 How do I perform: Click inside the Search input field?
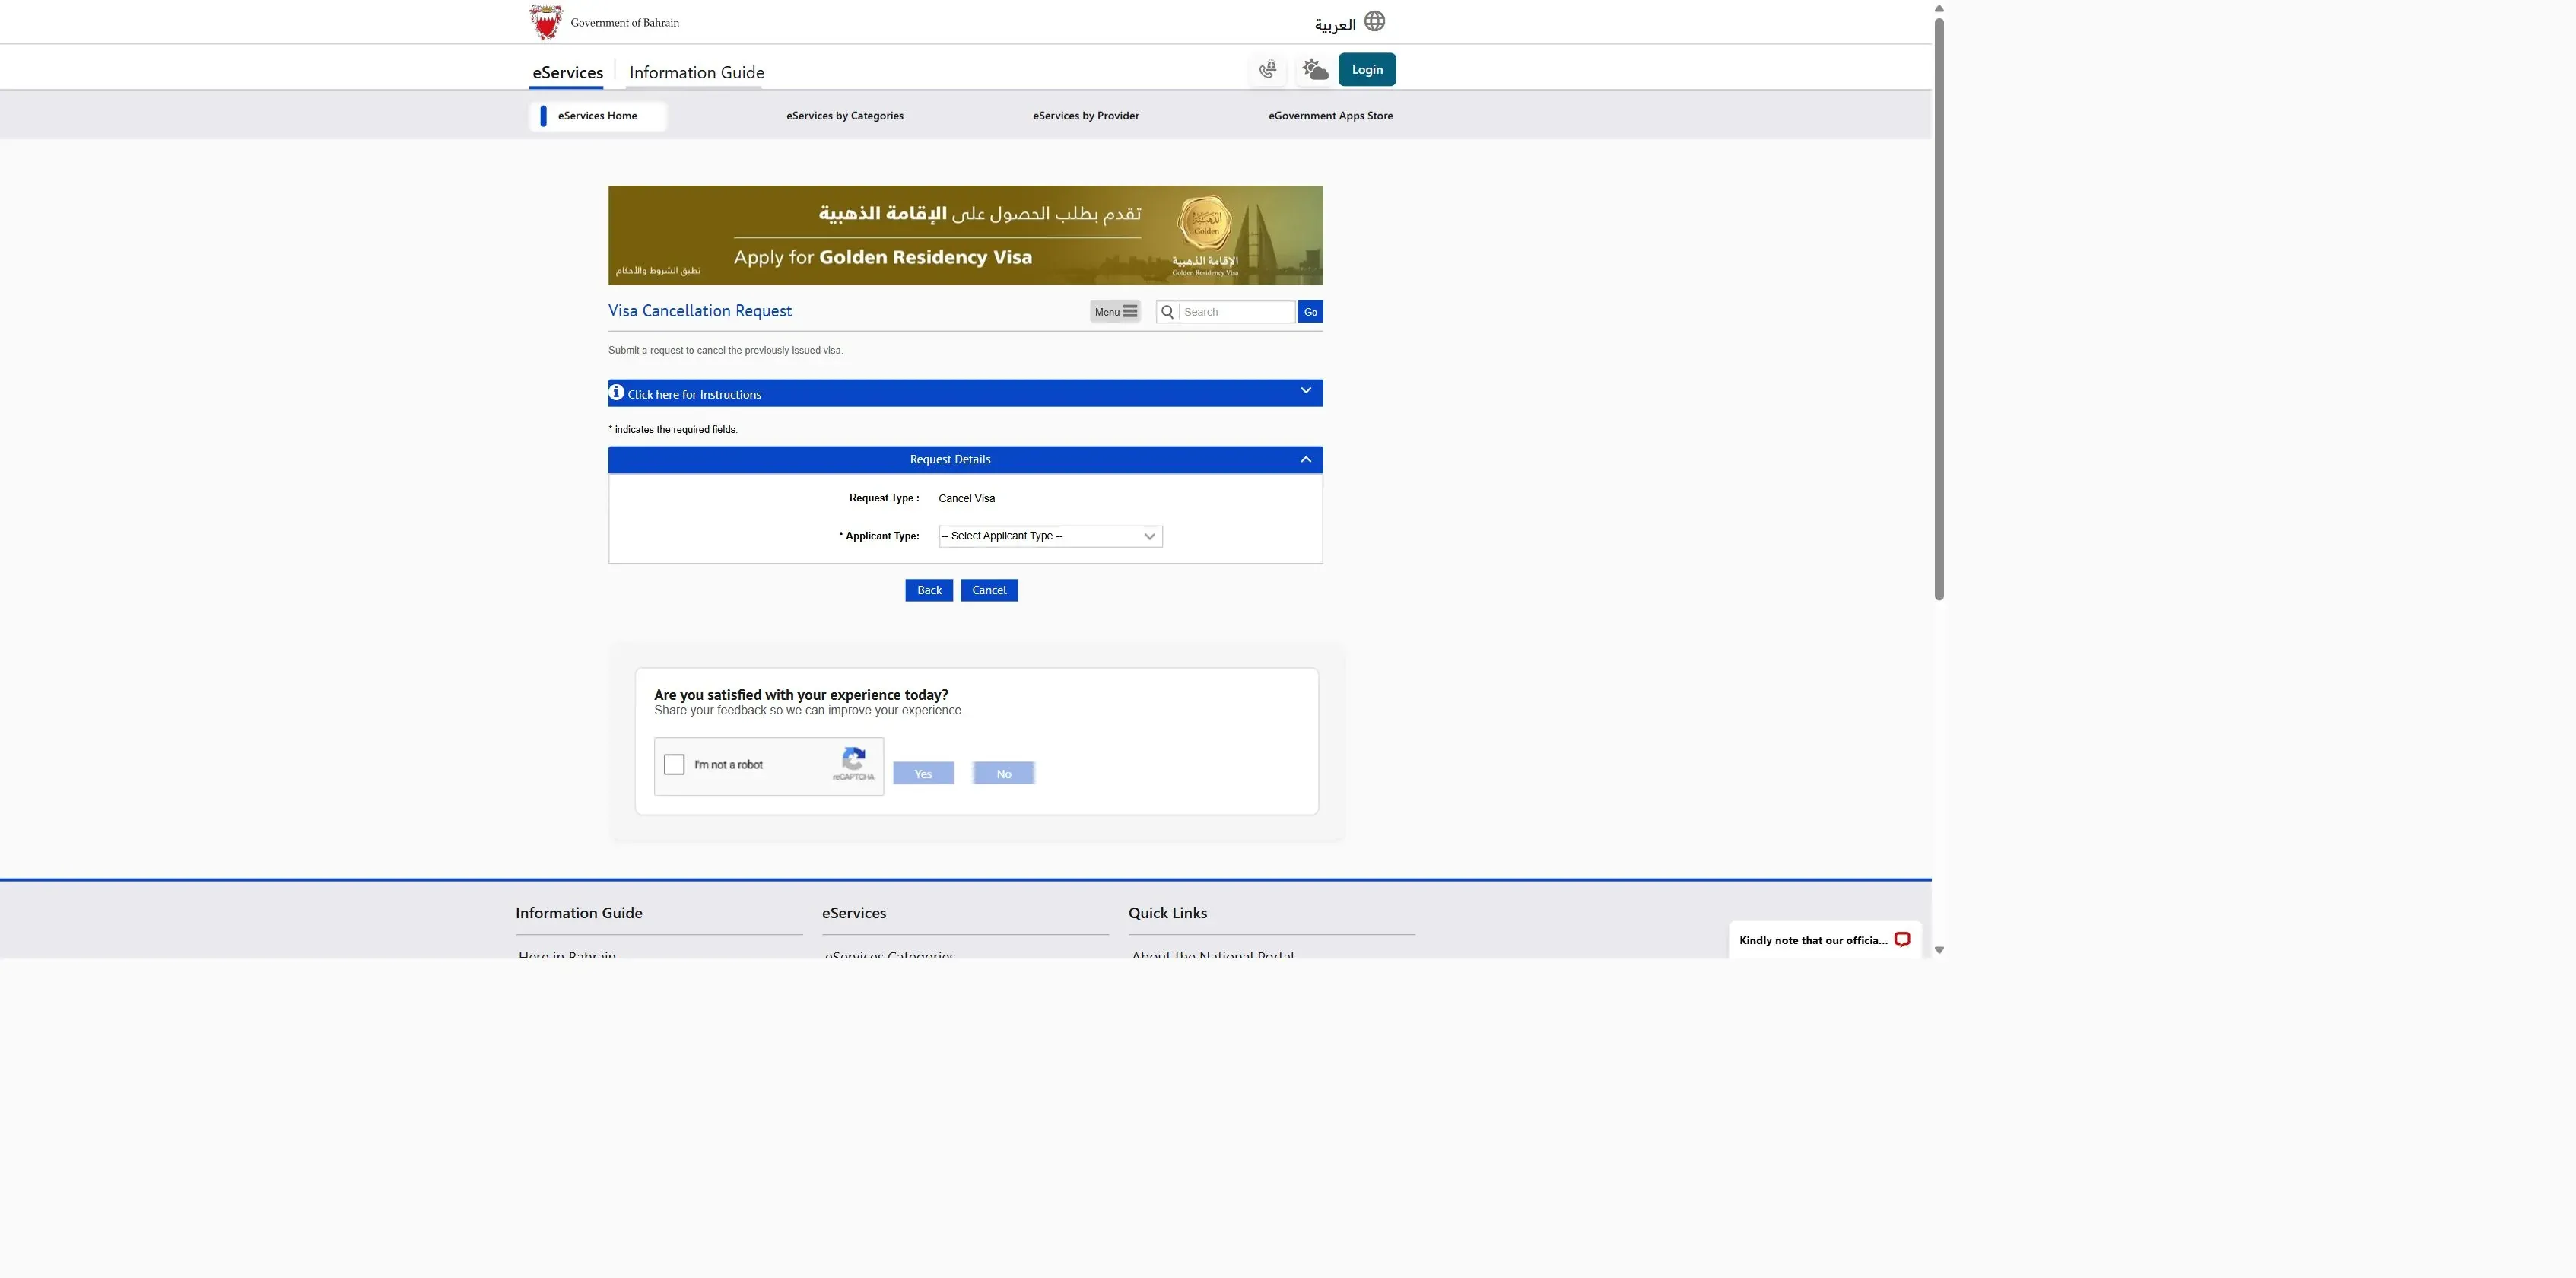coord(1237,312)
